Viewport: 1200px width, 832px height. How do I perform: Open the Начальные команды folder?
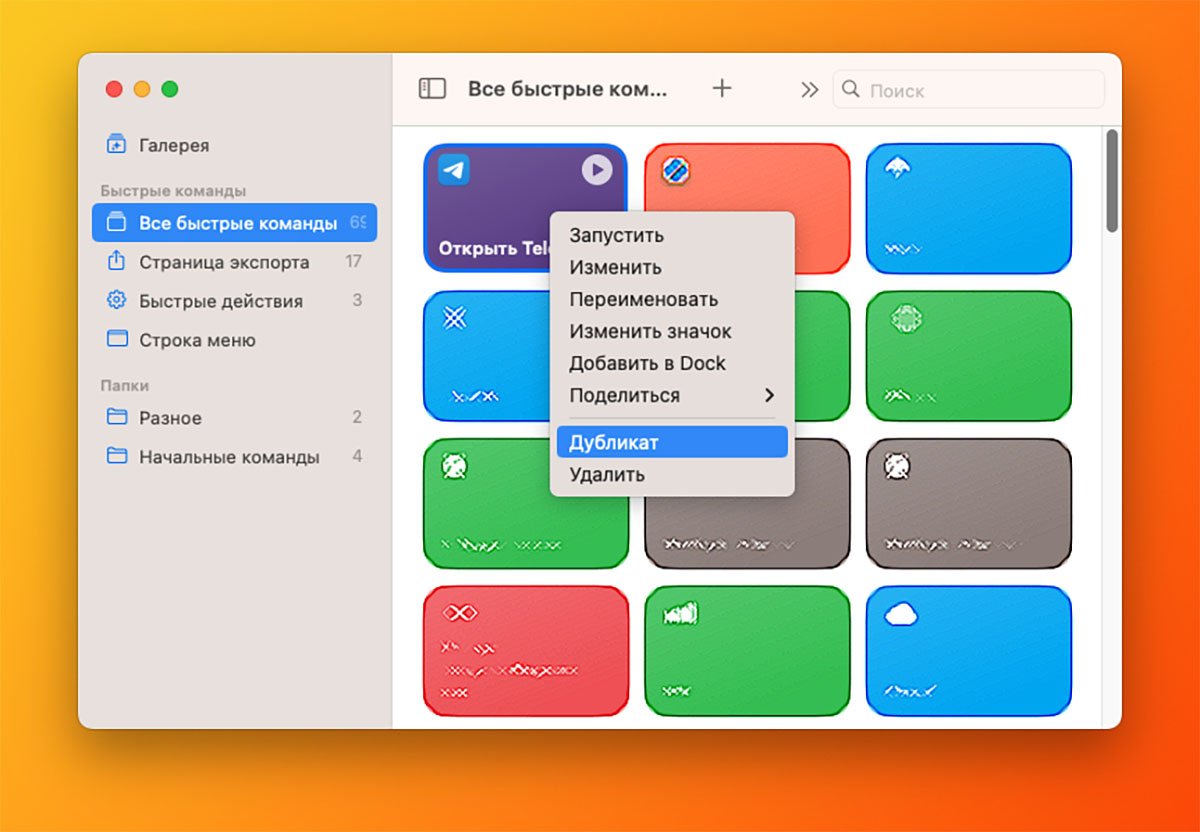[234, 457]
